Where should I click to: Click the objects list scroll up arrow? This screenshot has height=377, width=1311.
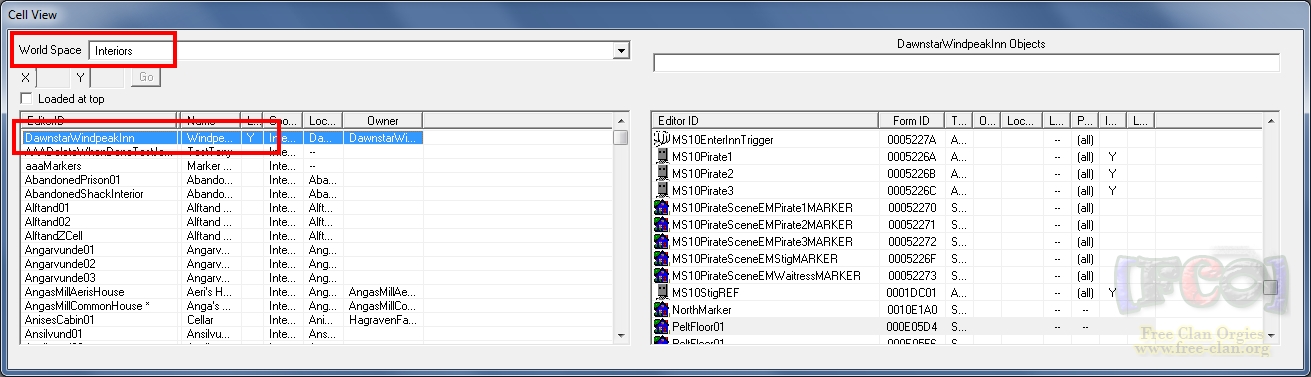click(x=1271, y=120)
